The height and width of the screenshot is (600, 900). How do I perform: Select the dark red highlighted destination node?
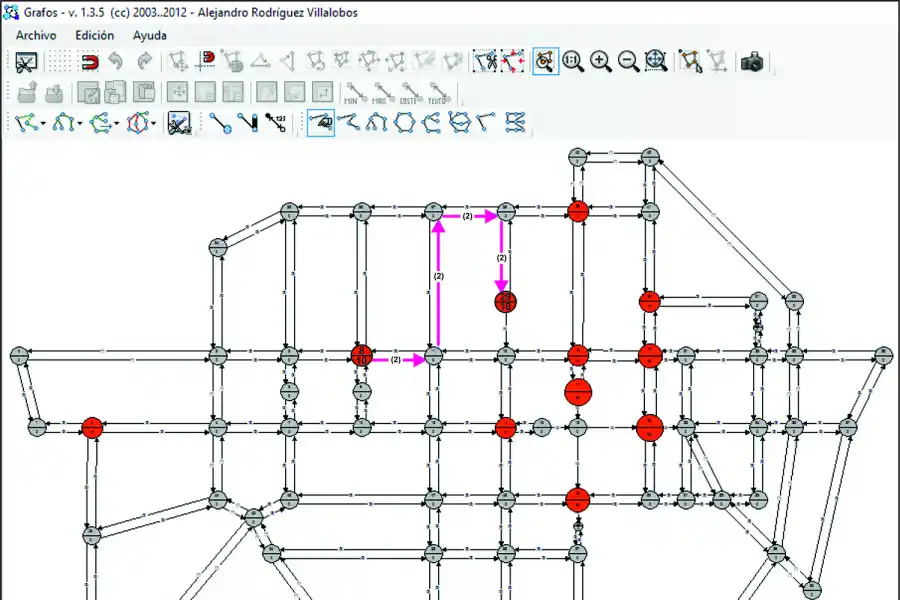pos(506,301)
